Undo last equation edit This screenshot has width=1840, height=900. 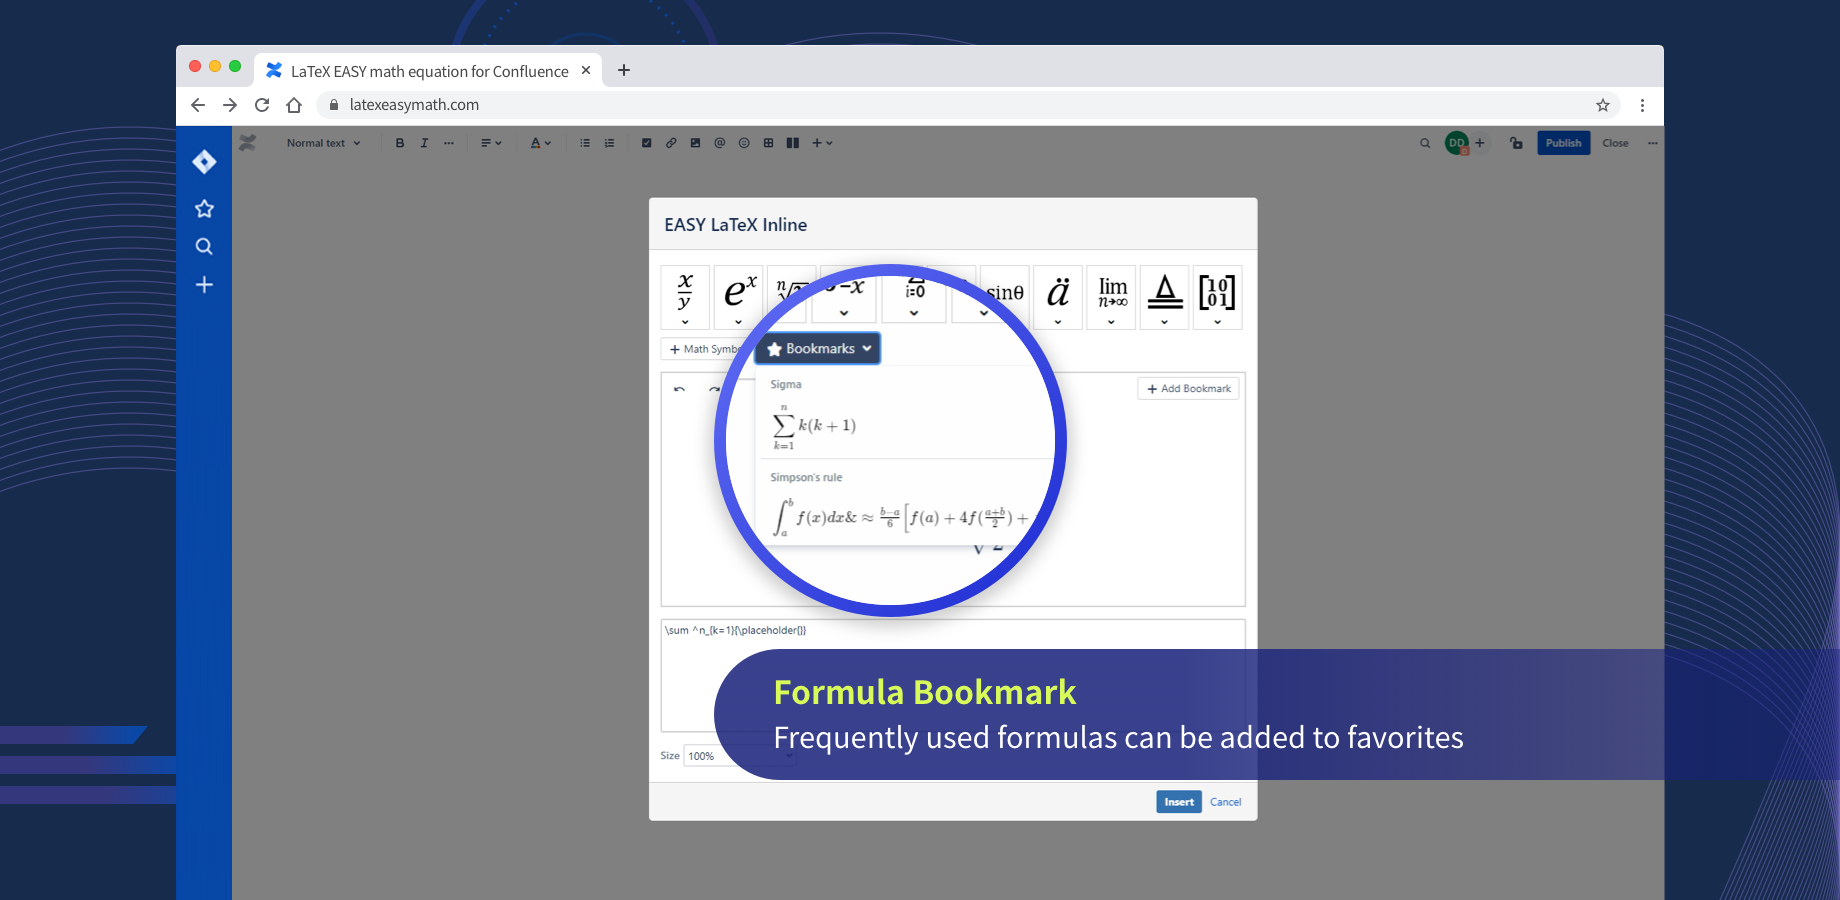pos(680,389)
